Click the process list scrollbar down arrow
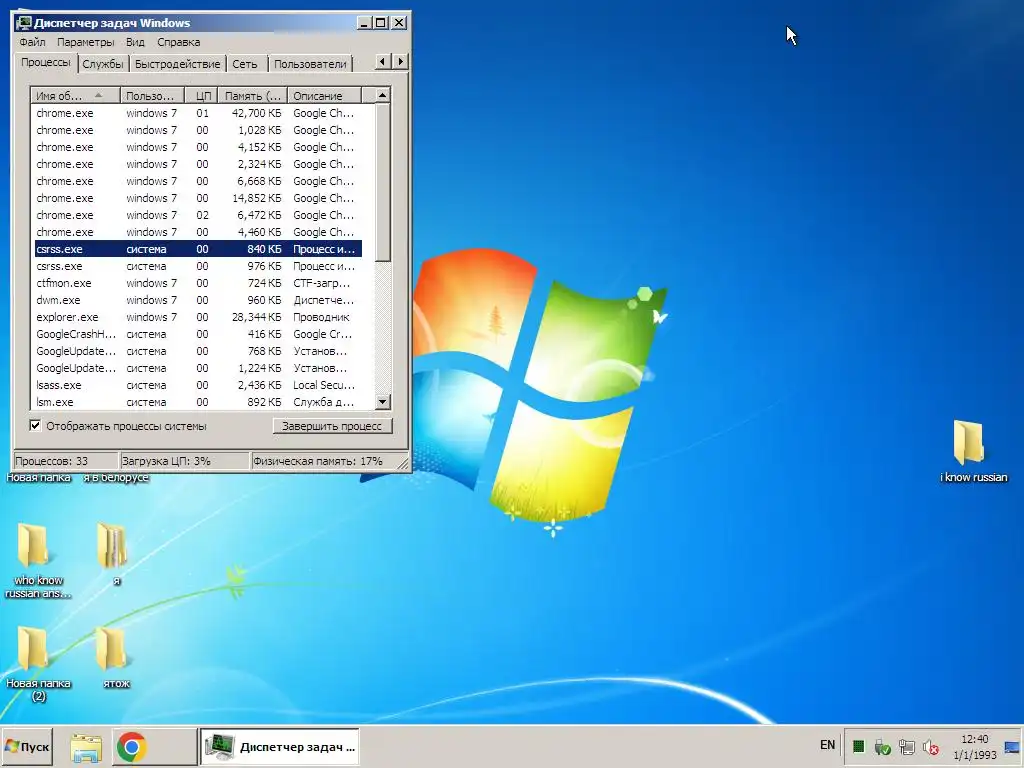 (383, 402)
